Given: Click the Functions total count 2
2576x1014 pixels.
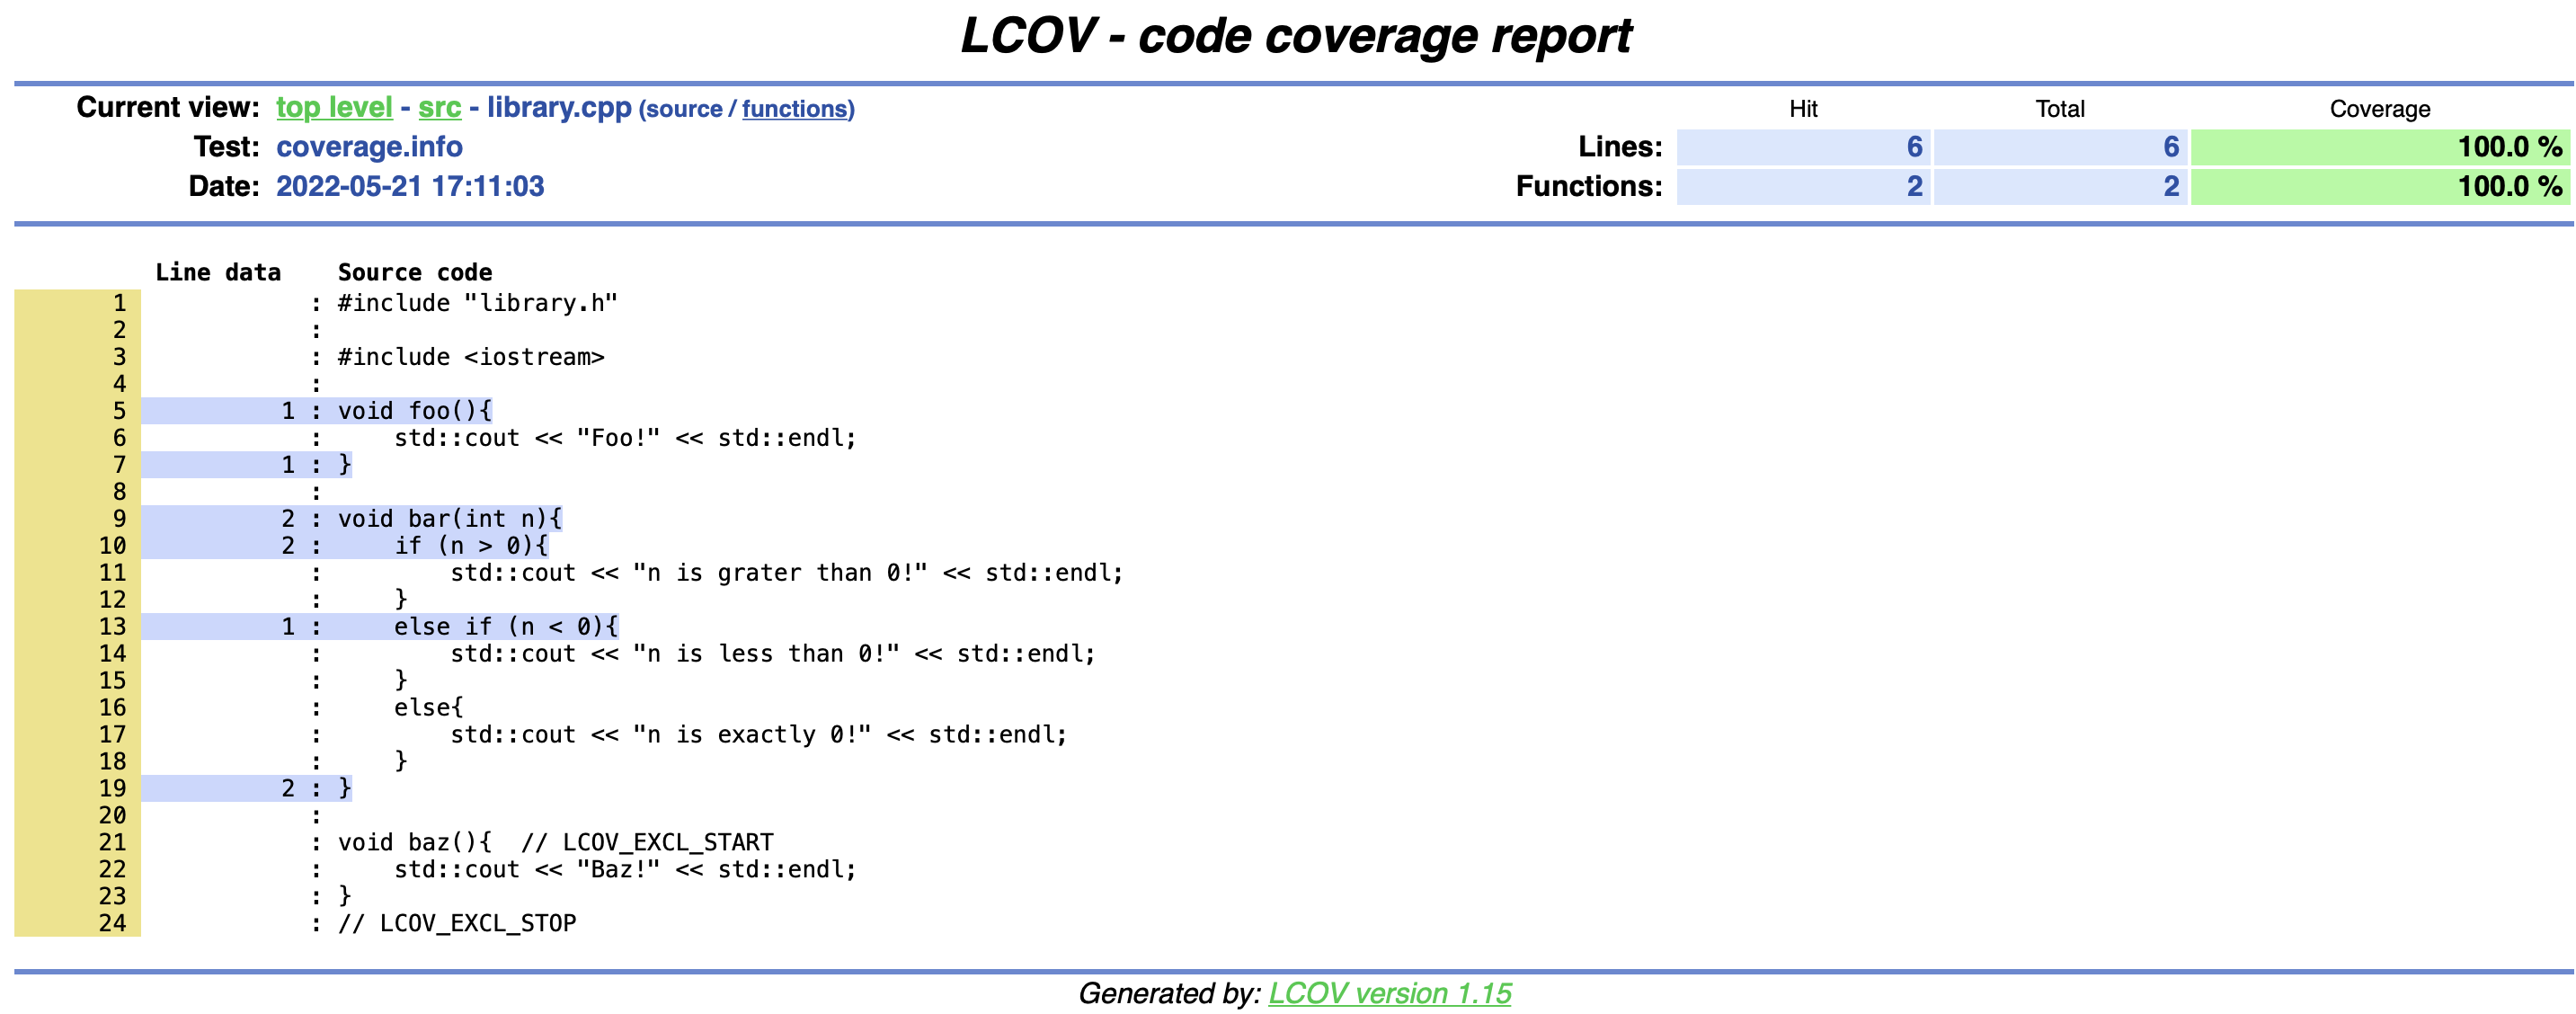Looking at the screenshot, I should [x=2170, y=186].
